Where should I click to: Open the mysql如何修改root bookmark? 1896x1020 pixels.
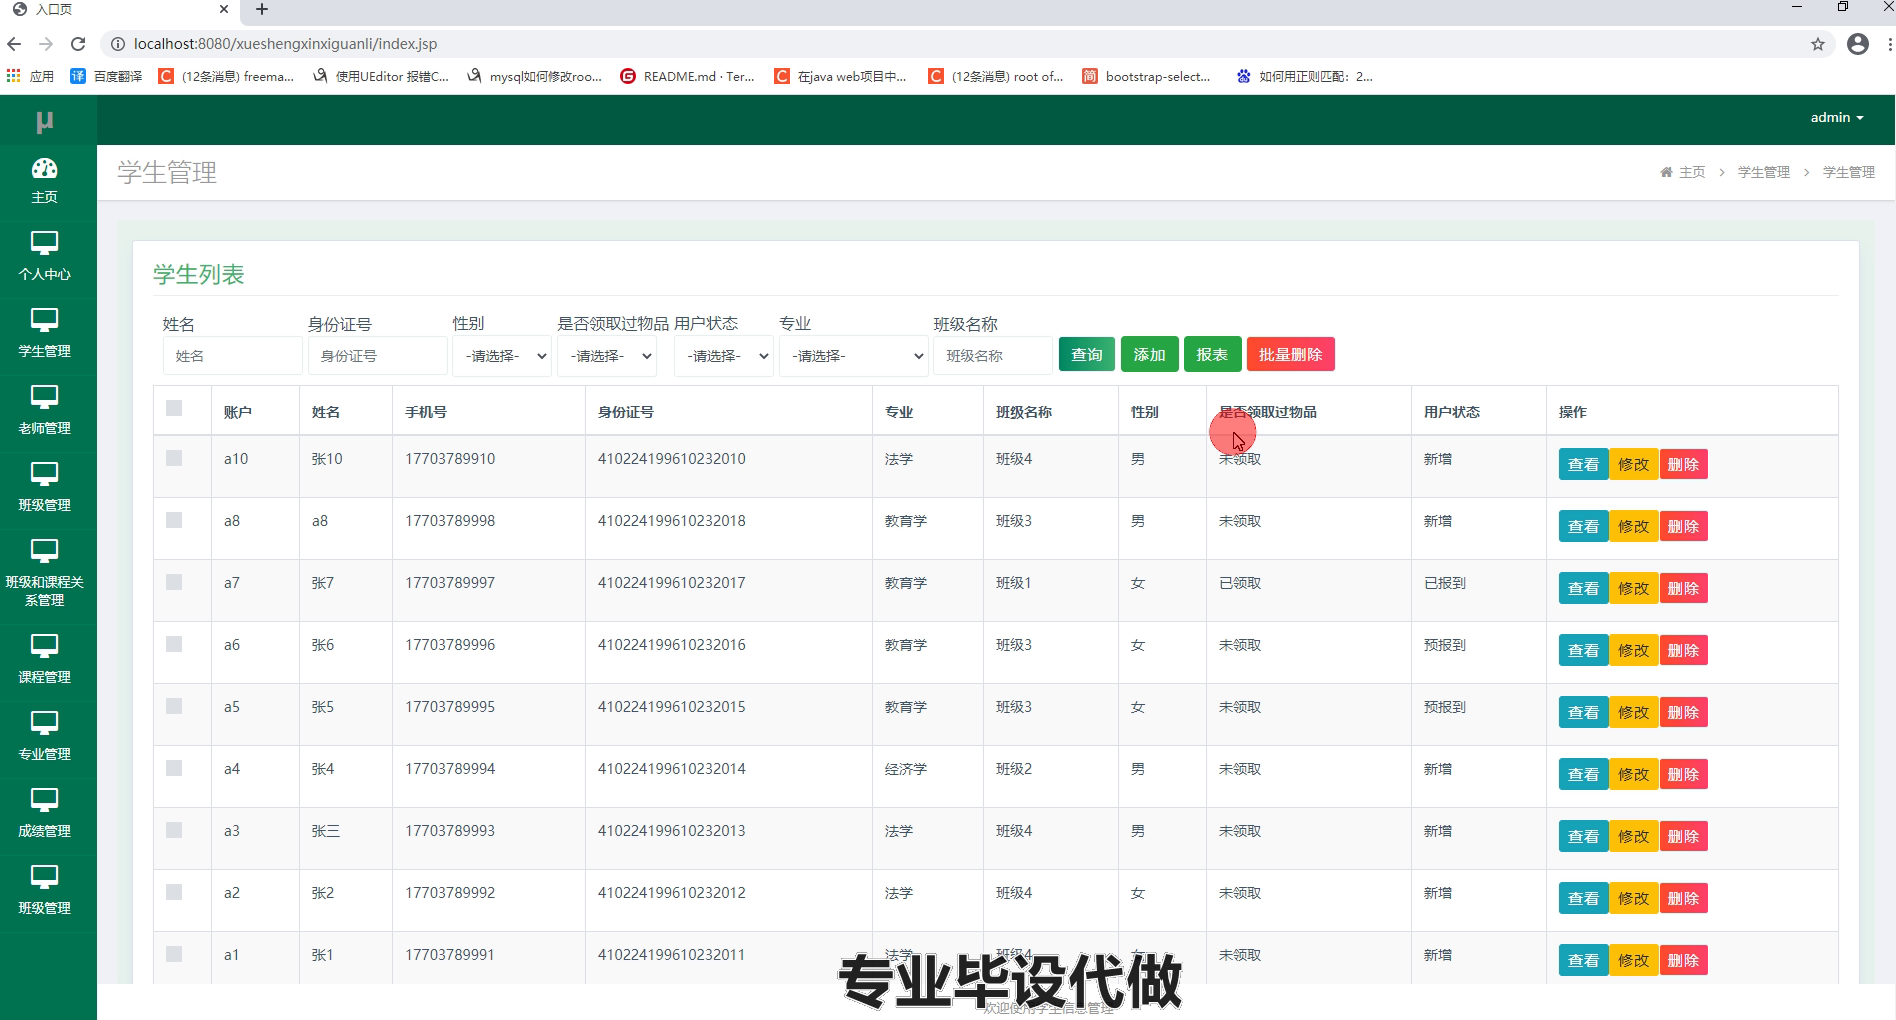pos(535,76)
